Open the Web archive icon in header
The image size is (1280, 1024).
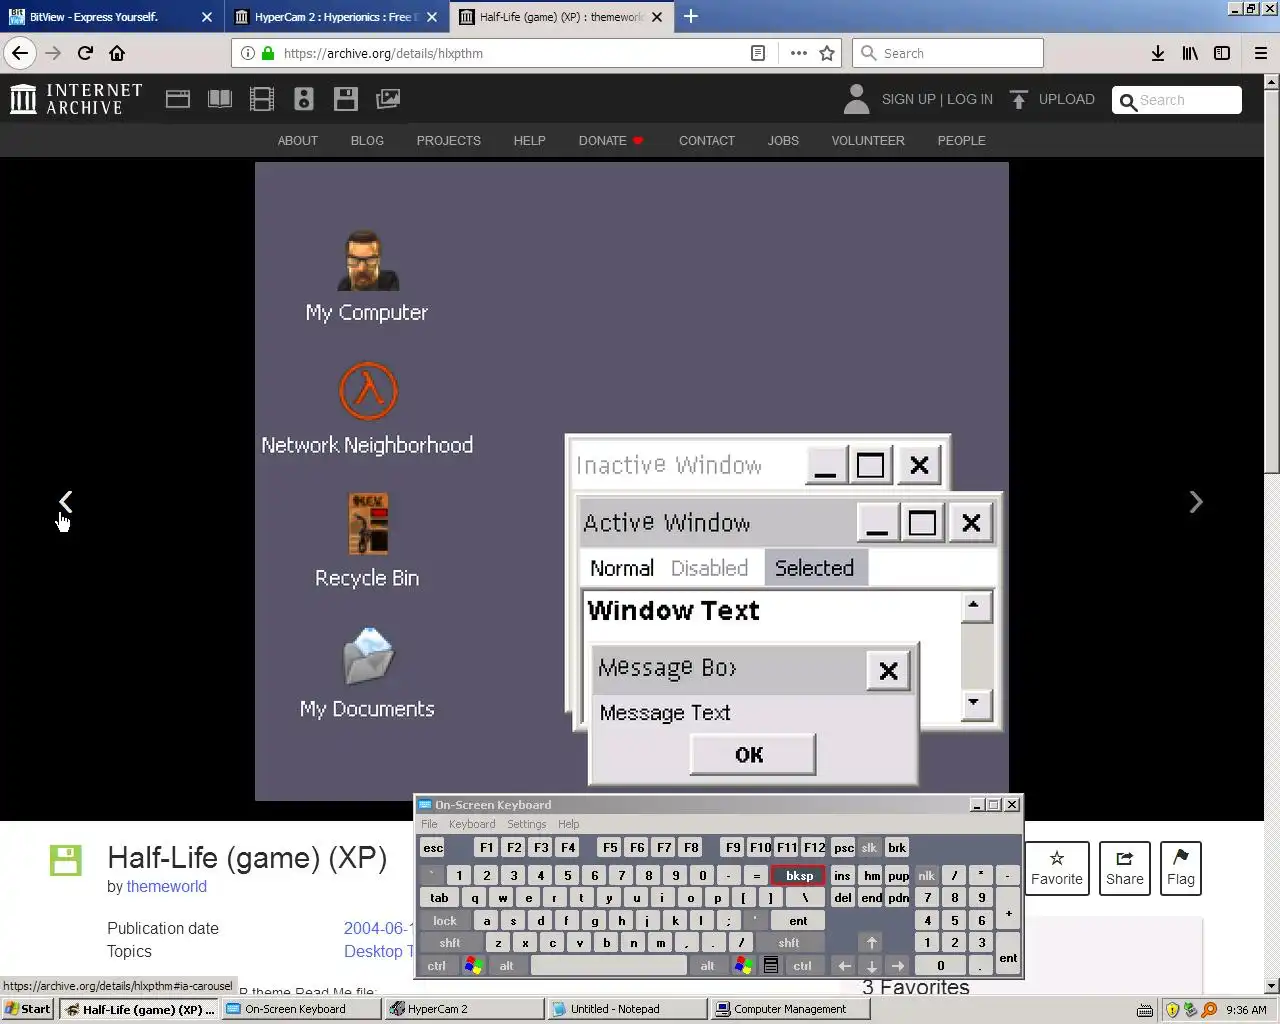pyautogui.click(x=178, y=99)
